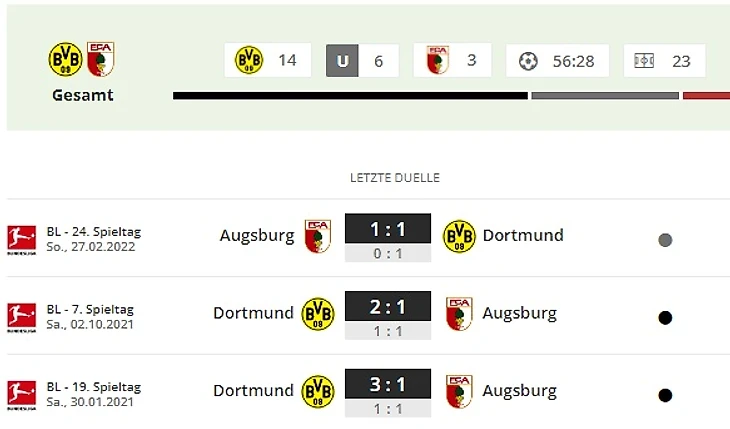Click the gray draw indicator dot
The height and width of the screenshot is (429, 730).
pos(665,240)
